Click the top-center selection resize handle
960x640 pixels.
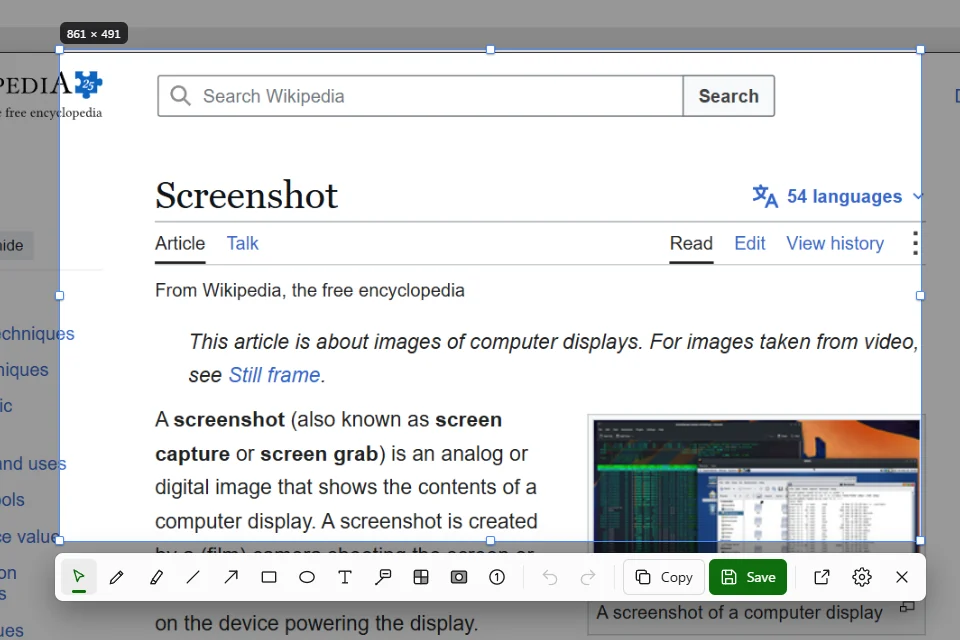(490, 50)
